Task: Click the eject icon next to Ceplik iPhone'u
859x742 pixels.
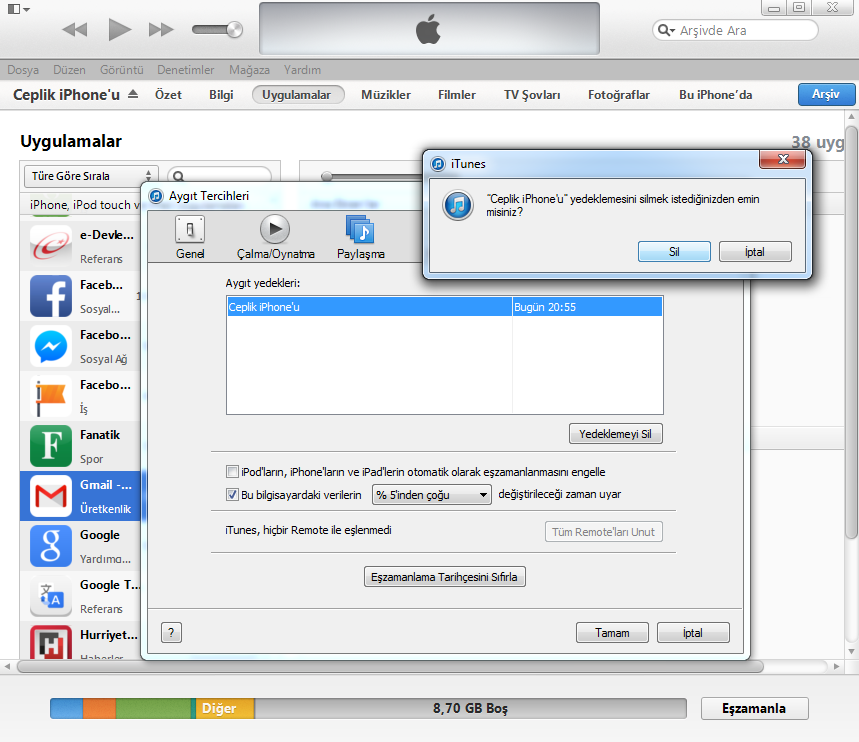Action: pos(133,94)
